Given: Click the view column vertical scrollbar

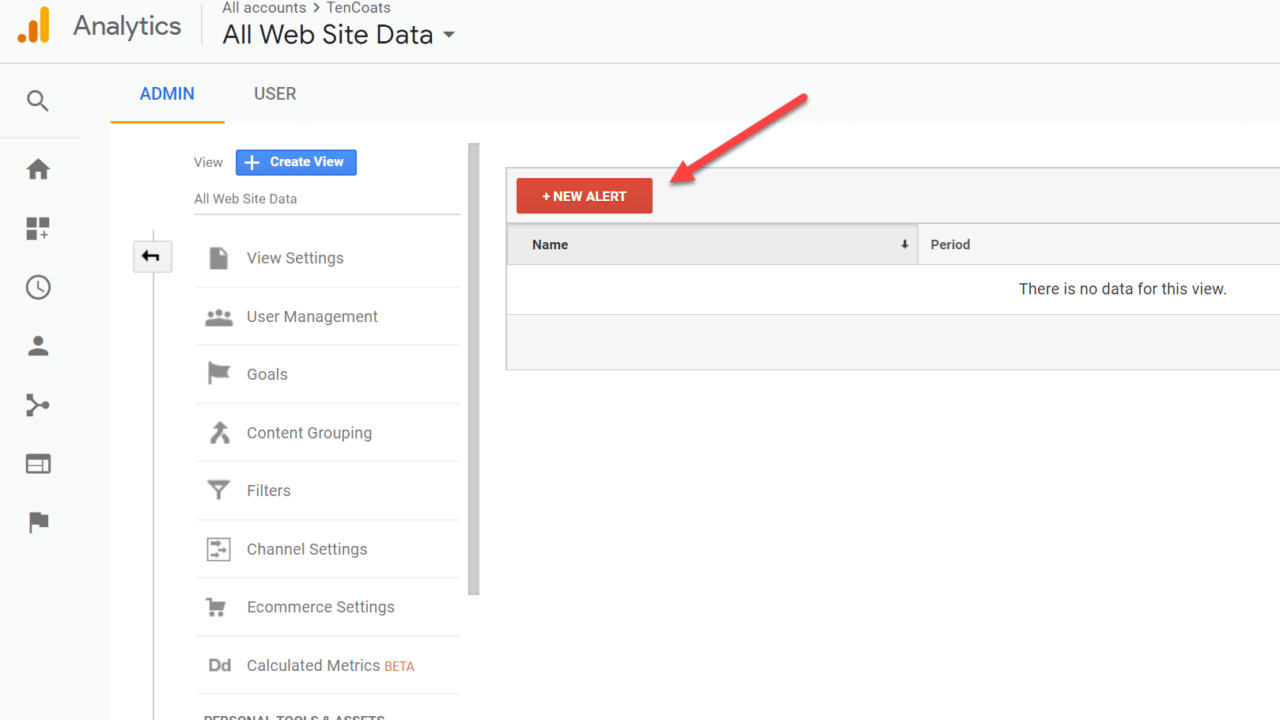Looking at the screenshot, I should 474,370.
